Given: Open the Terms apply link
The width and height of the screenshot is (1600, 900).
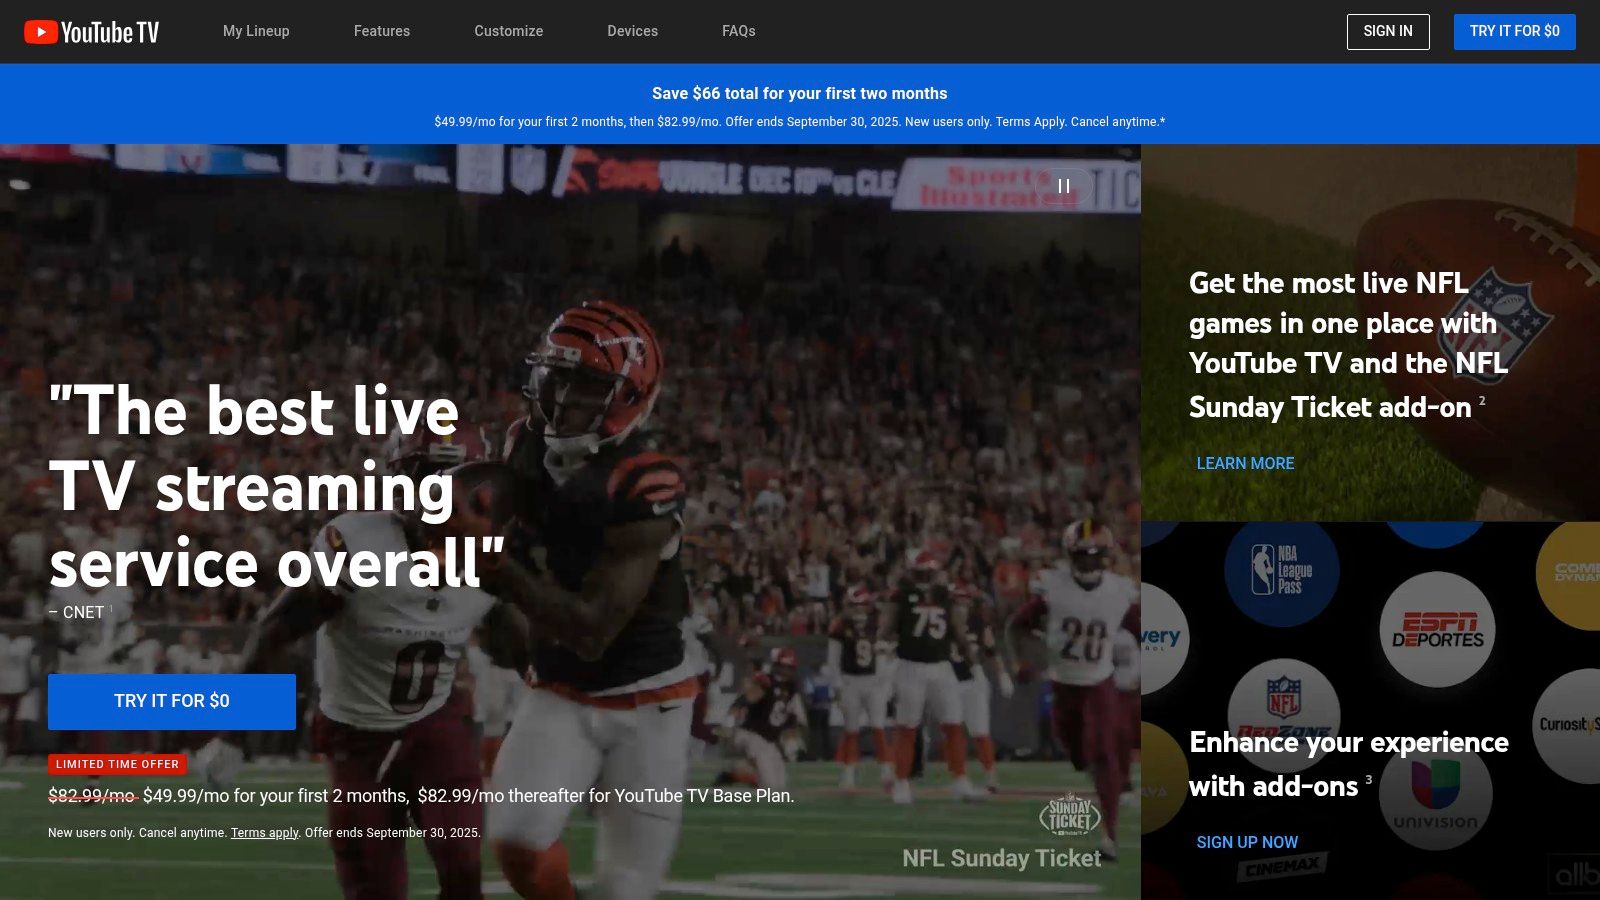Looking at the screenshot, I should (x=264, y=833).
